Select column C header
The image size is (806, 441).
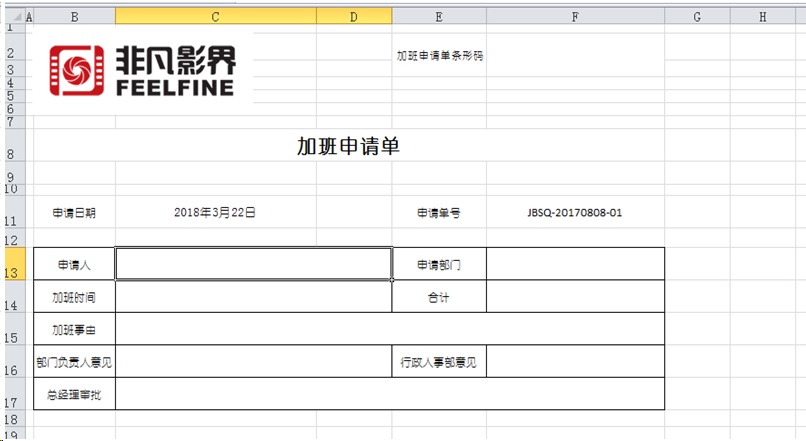pos(215,17)
